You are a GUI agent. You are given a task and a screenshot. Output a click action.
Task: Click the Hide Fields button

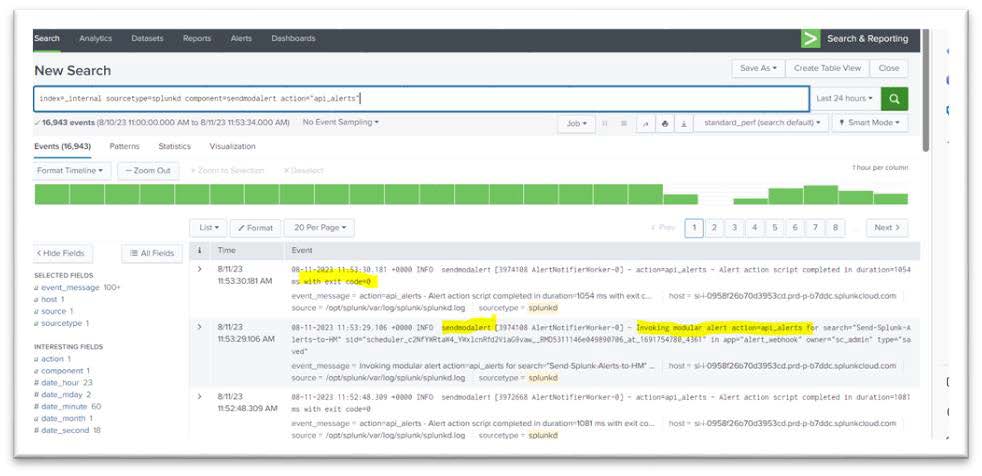point(62,253)
